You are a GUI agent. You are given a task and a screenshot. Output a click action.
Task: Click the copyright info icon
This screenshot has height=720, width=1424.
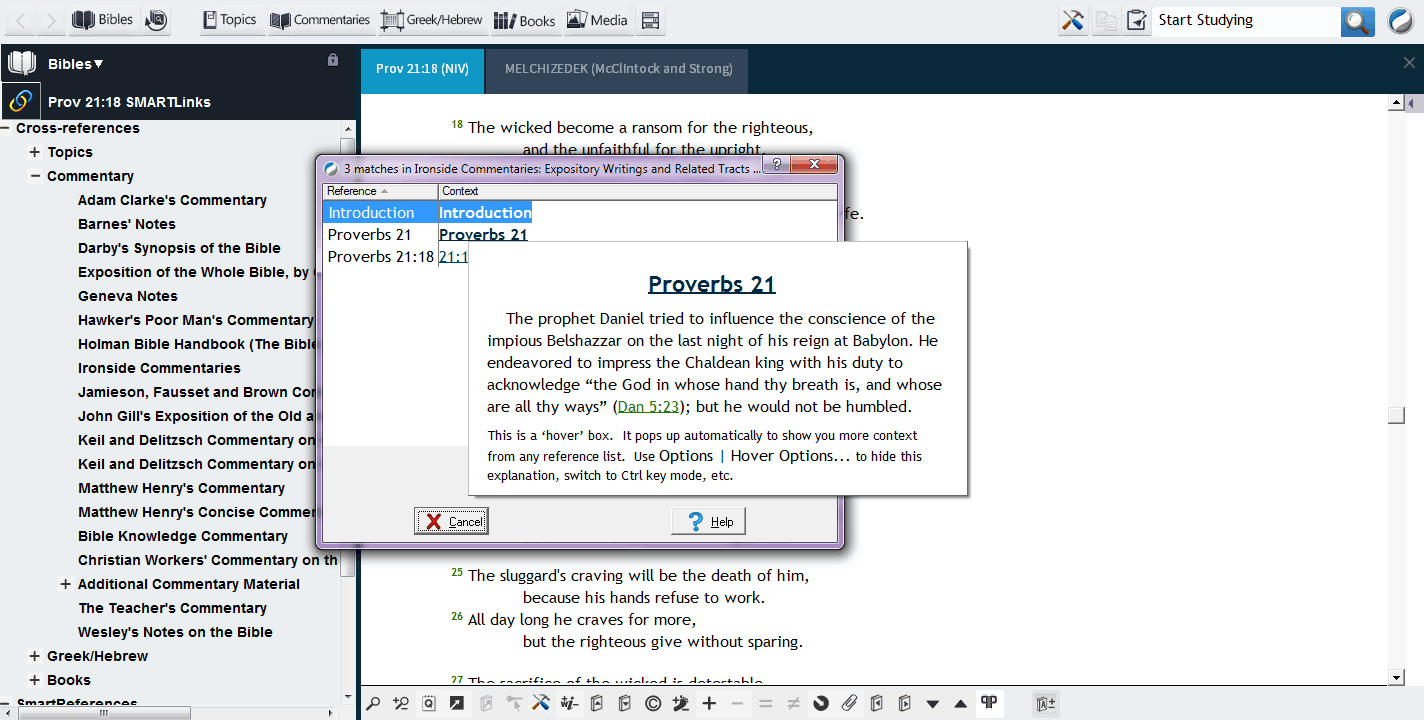point(653,704)
